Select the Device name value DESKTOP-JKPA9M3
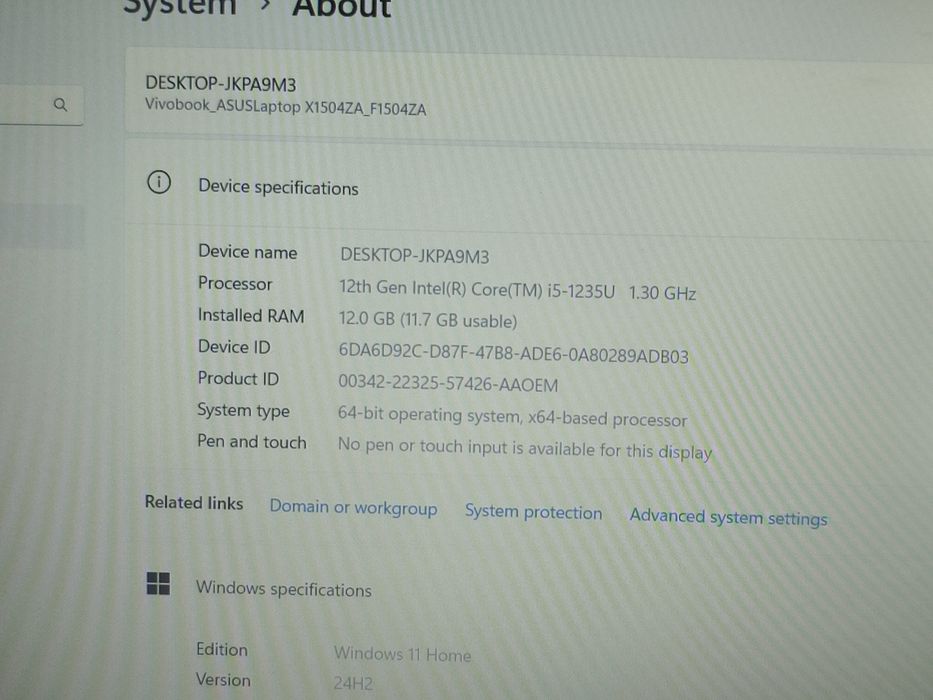Screen dimensions: 933x700 coord(415,255)
